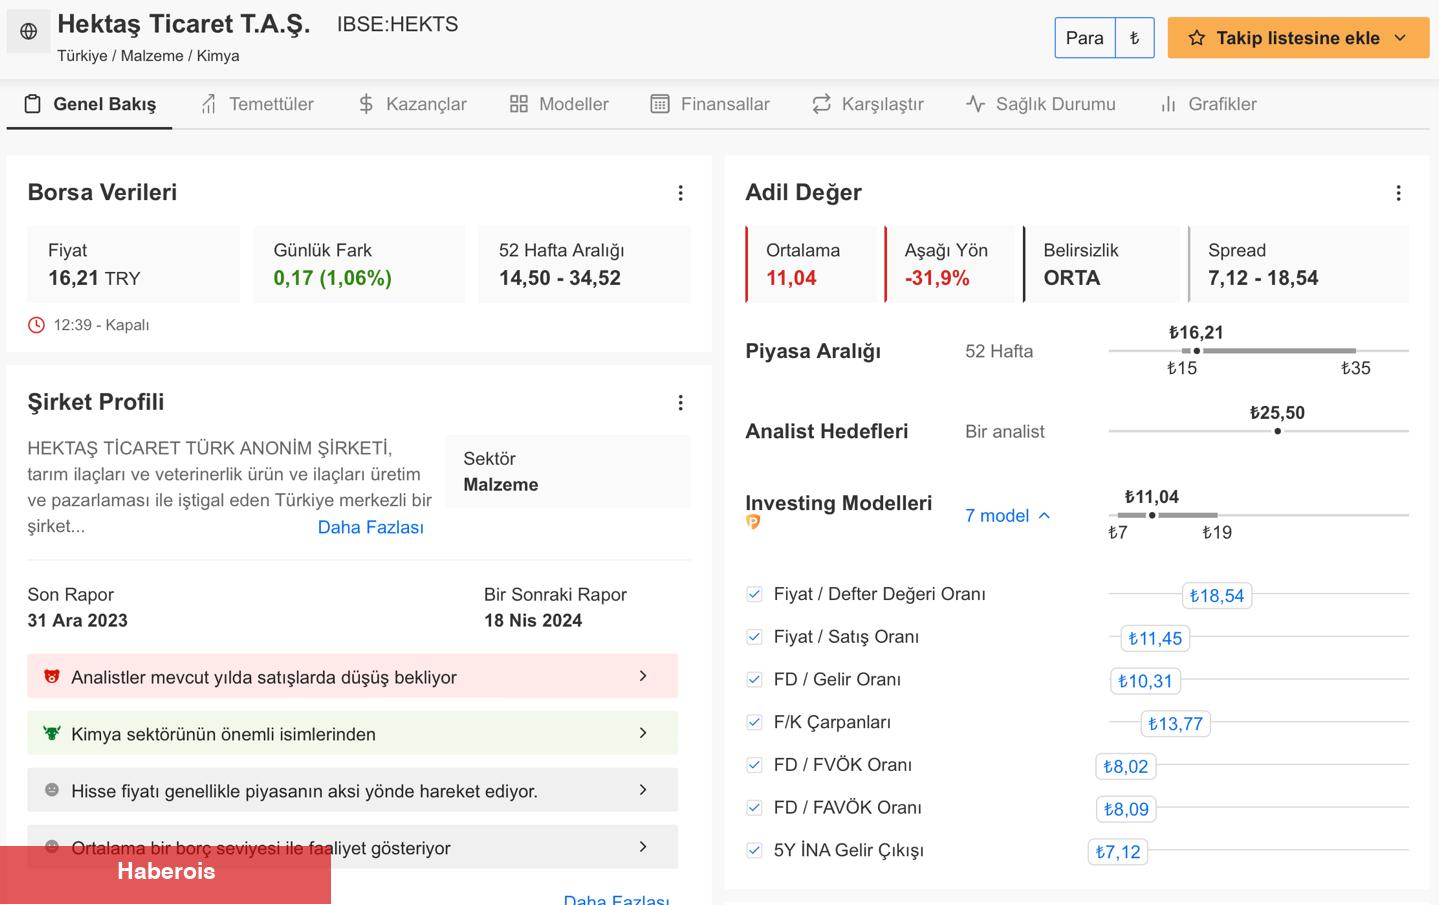This screenshot has width=1439, height=905.
Task: Switch to the Genel Bakış tab
Action: coord(89,104)
